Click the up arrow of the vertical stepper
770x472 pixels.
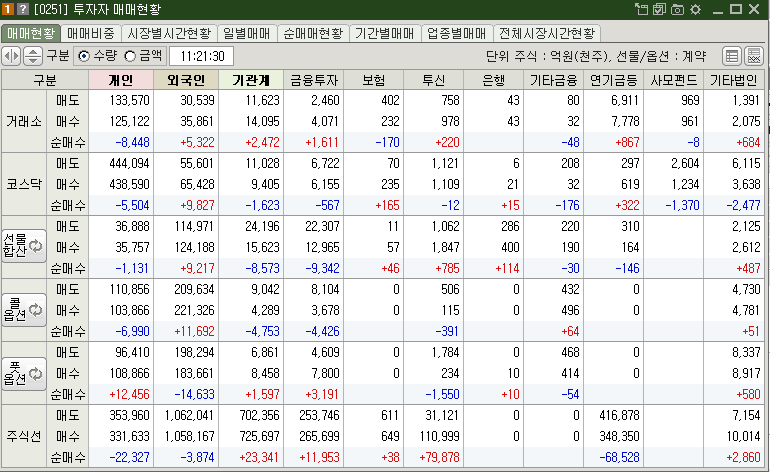pos(32,52)
